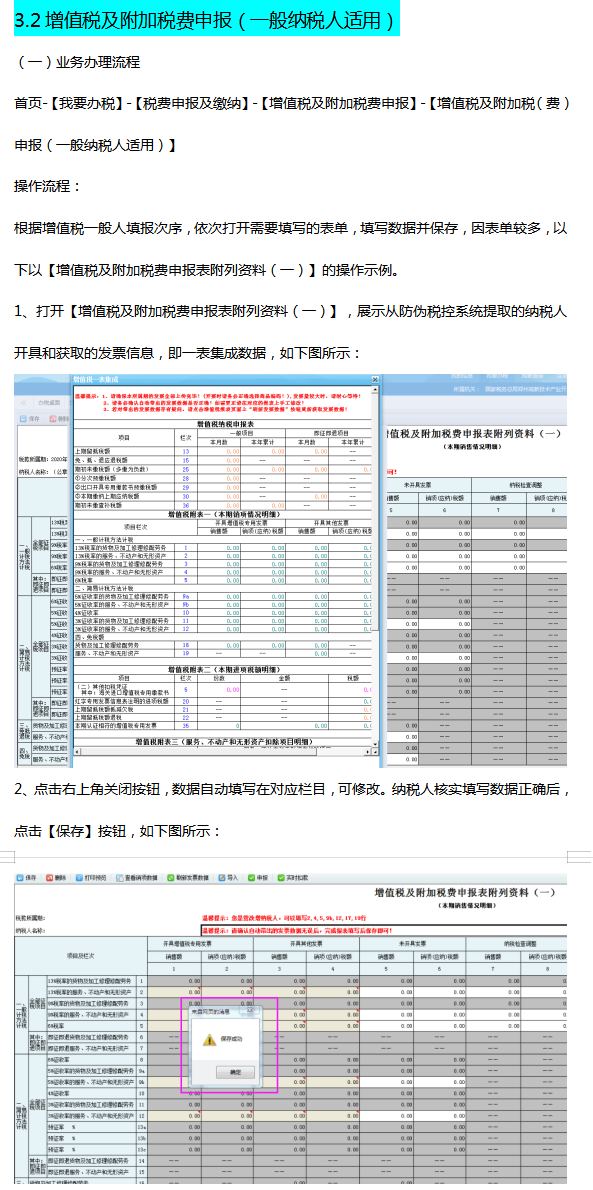Click 期初未缴税额(多缴为负数) row in popup
This screenshot has width=593, height=1190.
pos(221,469)
